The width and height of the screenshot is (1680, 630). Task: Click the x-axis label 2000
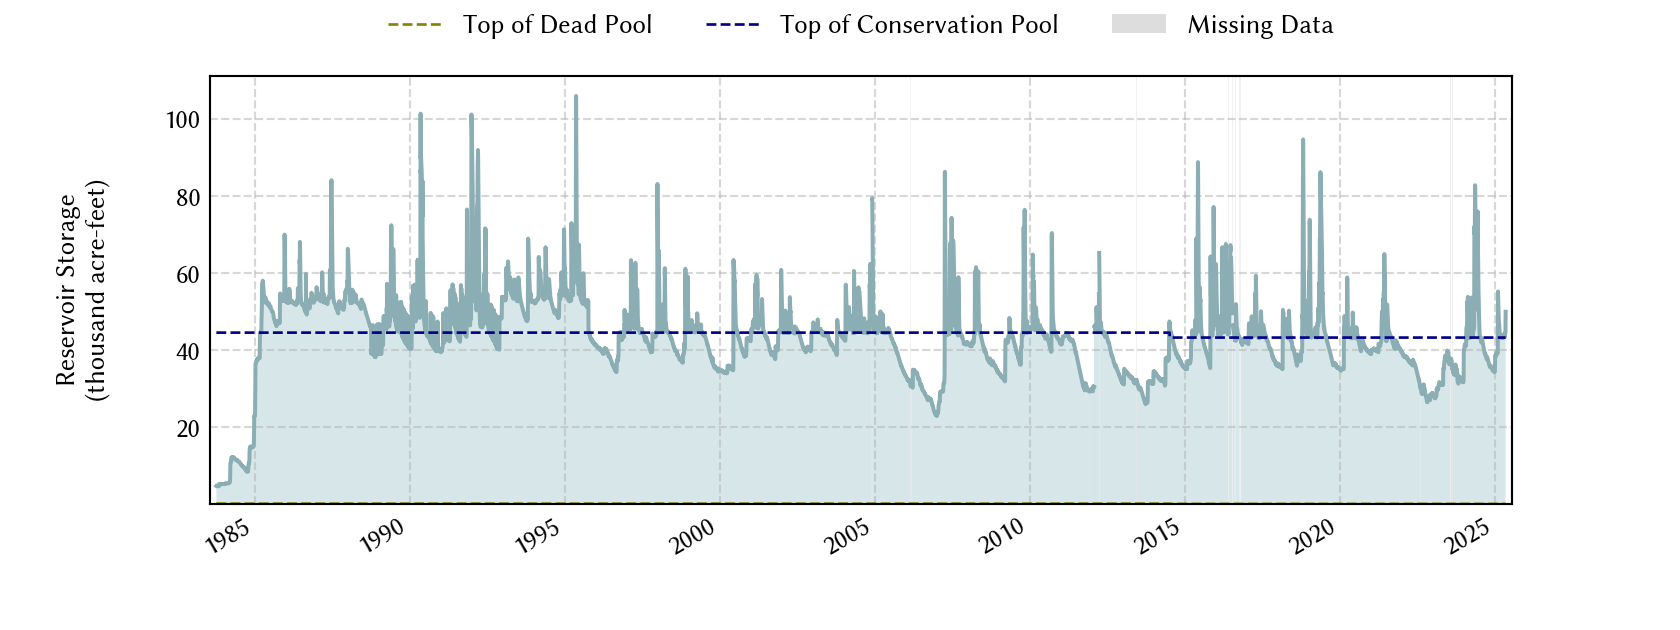[x=693, y=537]
